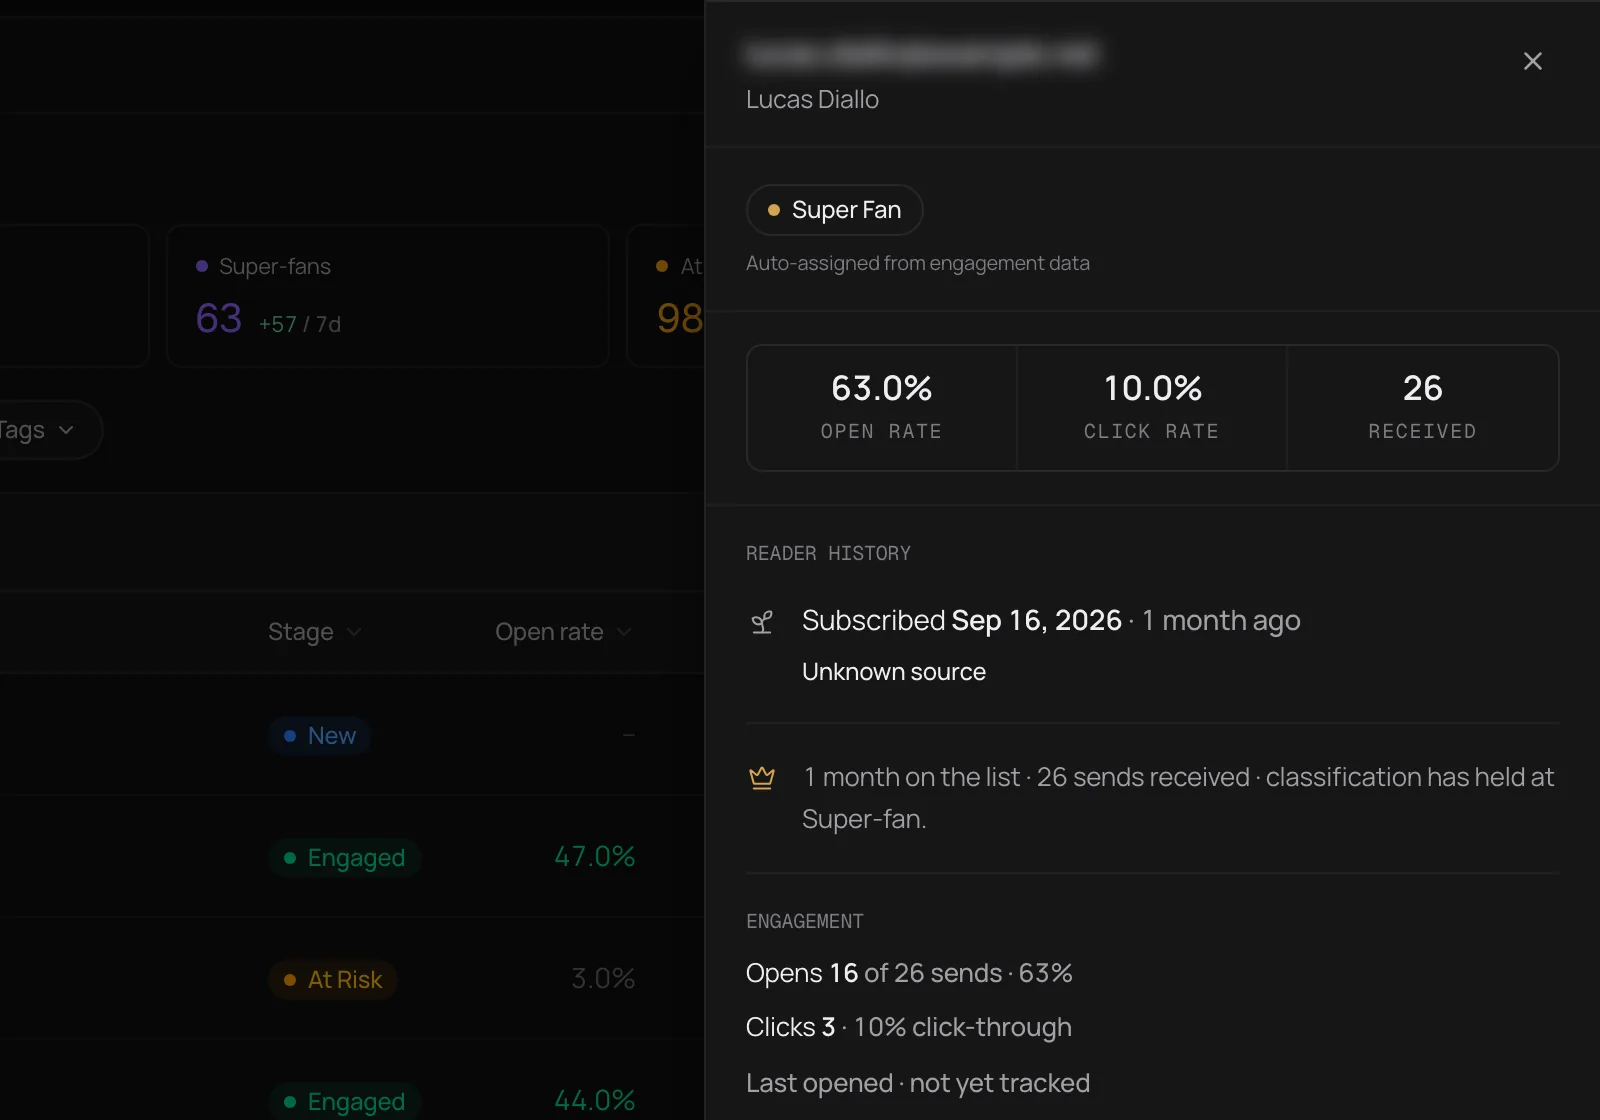Click the '+57 / 7d' change indicator

[300, 325]
